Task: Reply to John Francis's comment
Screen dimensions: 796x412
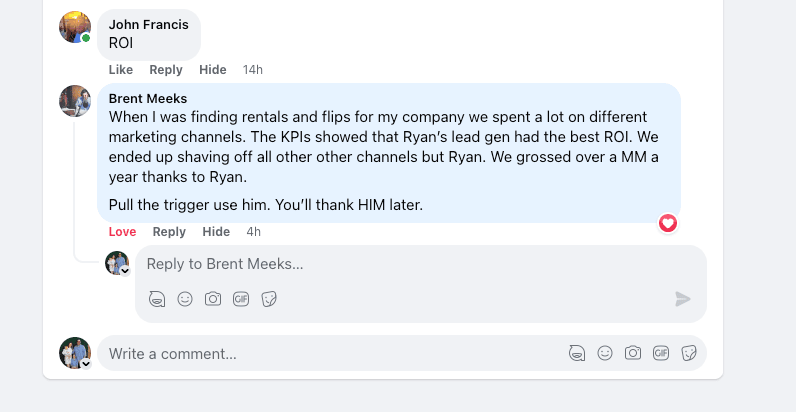Action: (166, 70)
